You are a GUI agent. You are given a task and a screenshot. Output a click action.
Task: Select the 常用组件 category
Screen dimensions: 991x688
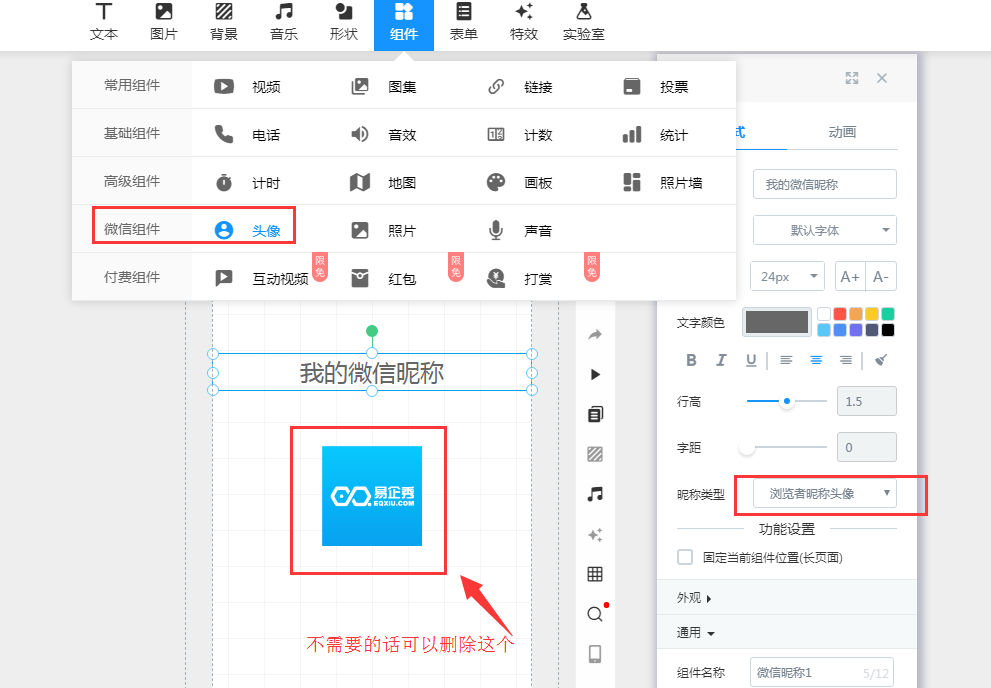click(132, 85)
